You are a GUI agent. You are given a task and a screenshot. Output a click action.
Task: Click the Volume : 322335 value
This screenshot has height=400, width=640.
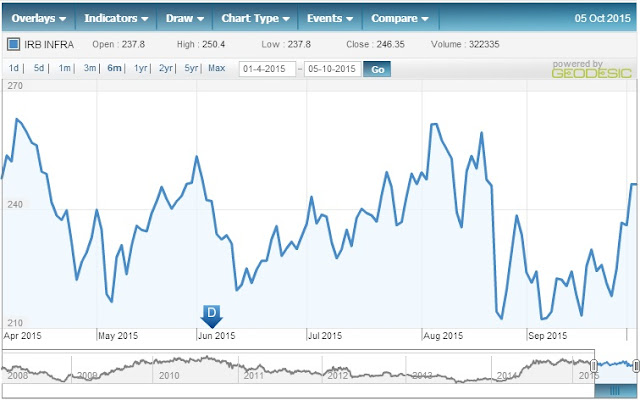[465, 44]
